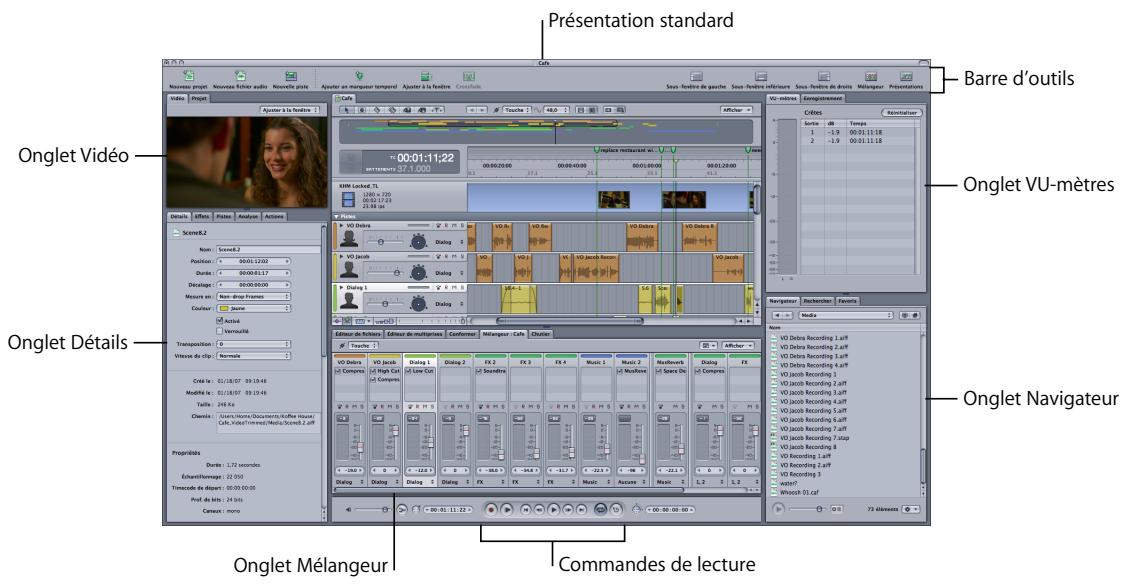Click the replace restaurant timeline marker
This screenshot has width=1123, height=584.
[596, 150]
